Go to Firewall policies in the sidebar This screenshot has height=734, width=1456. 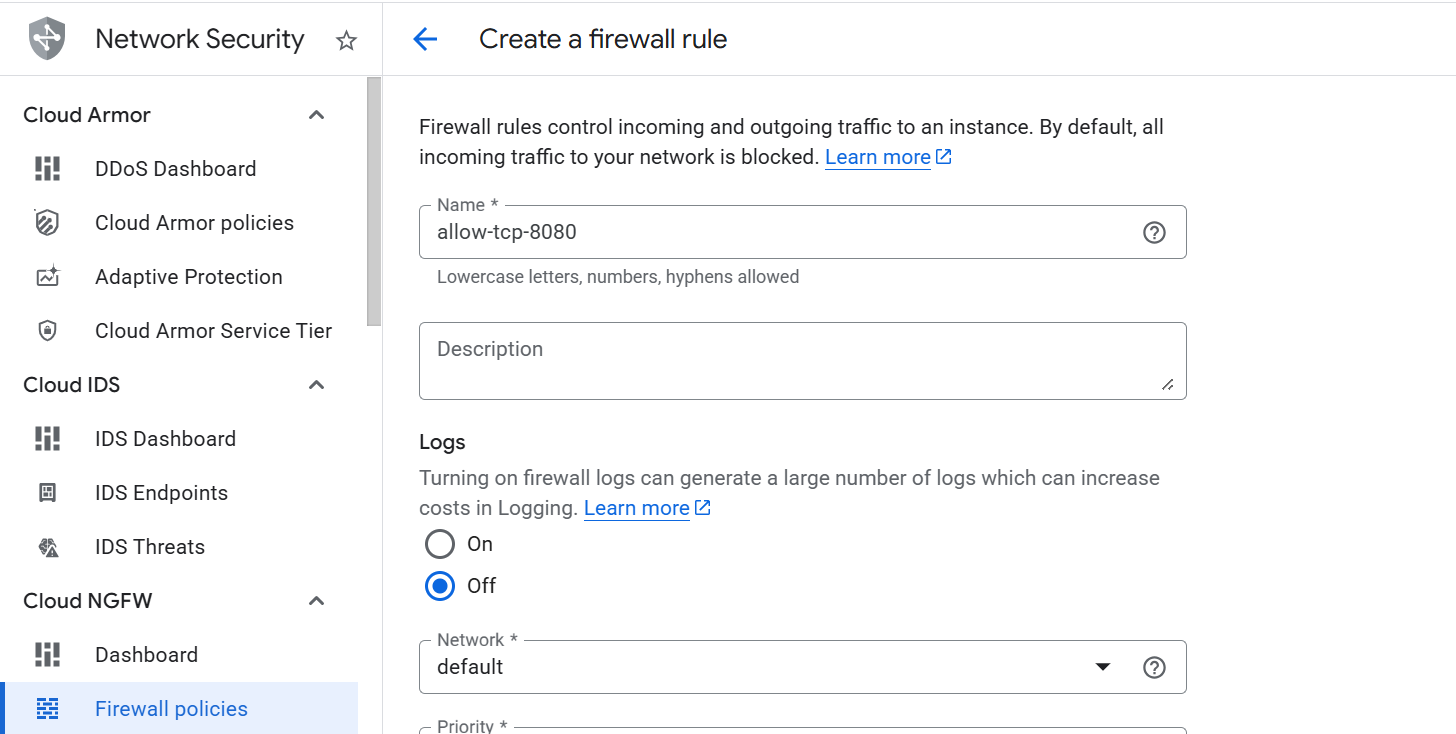point(171,708)
